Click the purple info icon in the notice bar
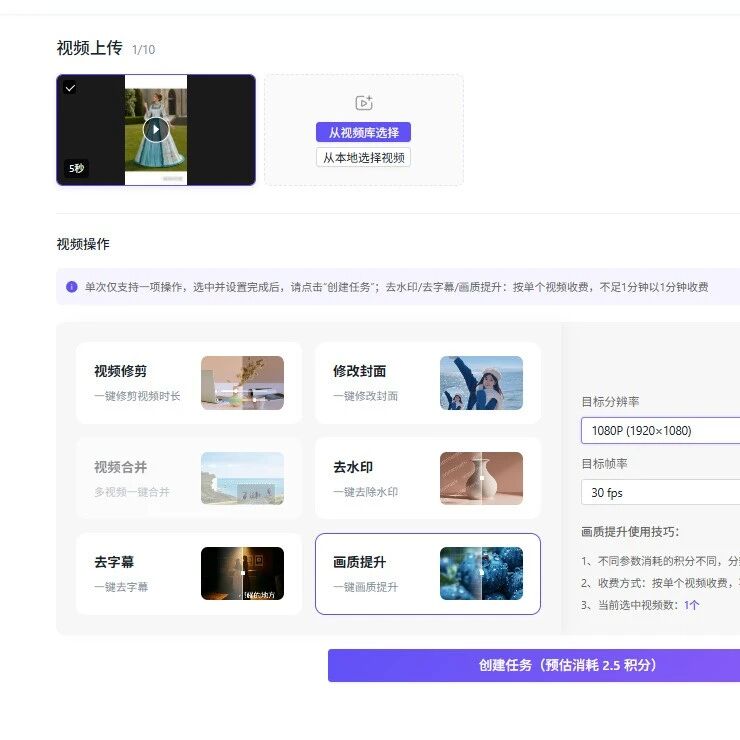Viewport: 740px width, 740px height. pyautogui.click(x=72, y=286)
